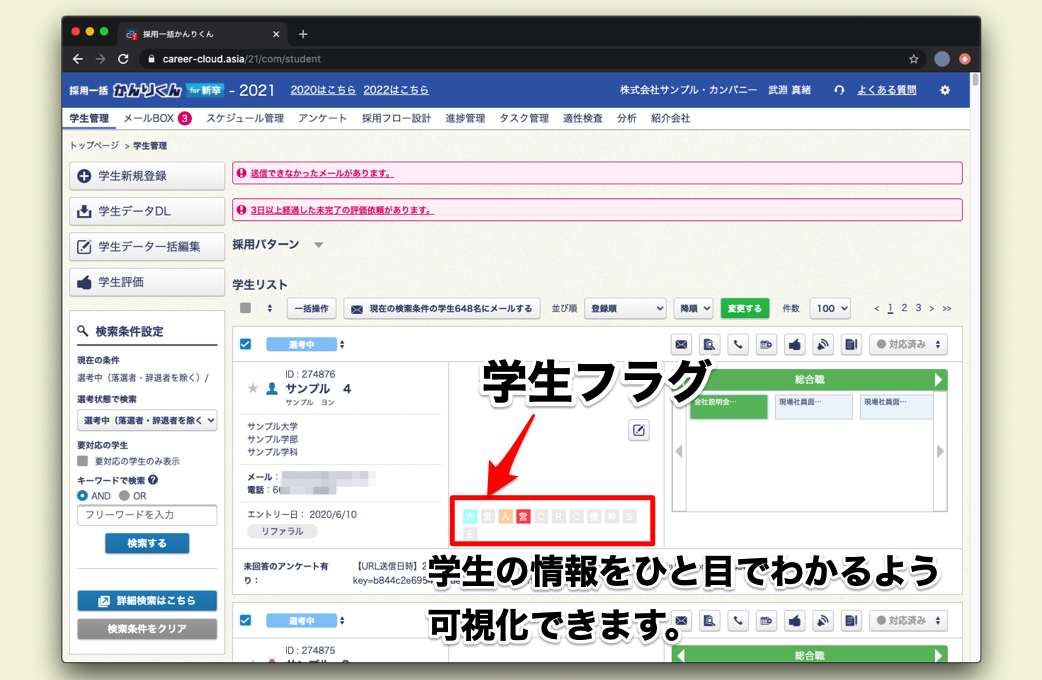Star the student サンプル 4 as favorite
This screenshot has width=1042, height=680.
pyautogui.click(x=252, y=388)
